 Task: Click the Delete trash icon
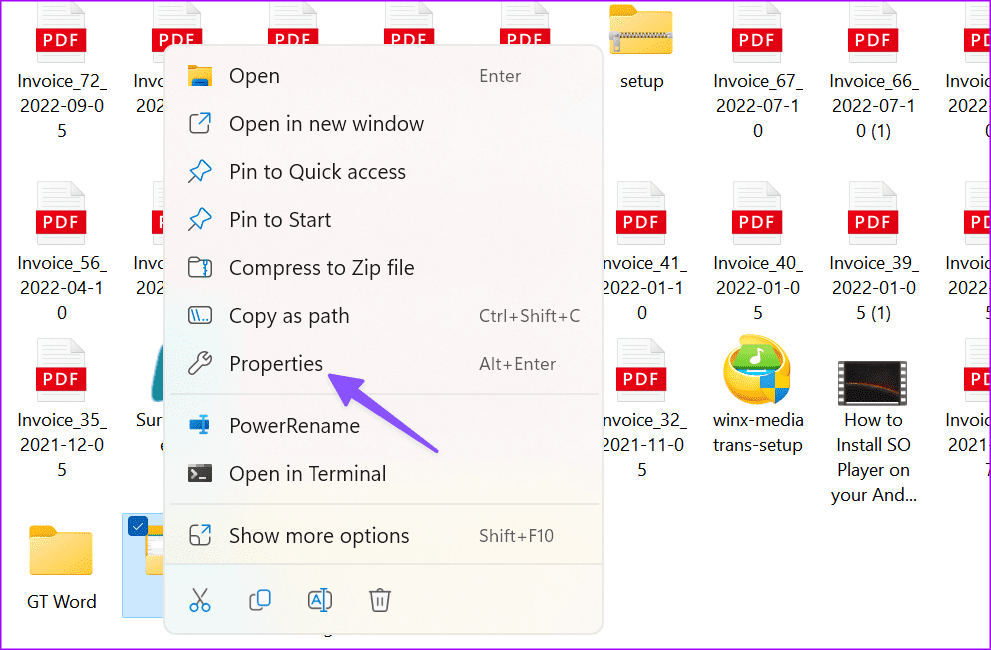379,599
